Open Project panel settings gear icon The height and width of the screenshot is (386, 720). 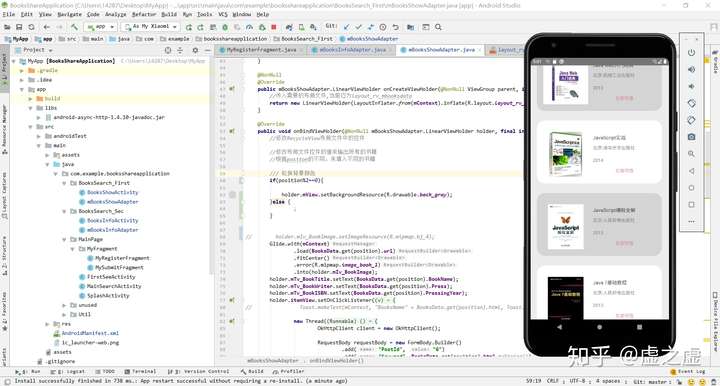click(195, 50)
